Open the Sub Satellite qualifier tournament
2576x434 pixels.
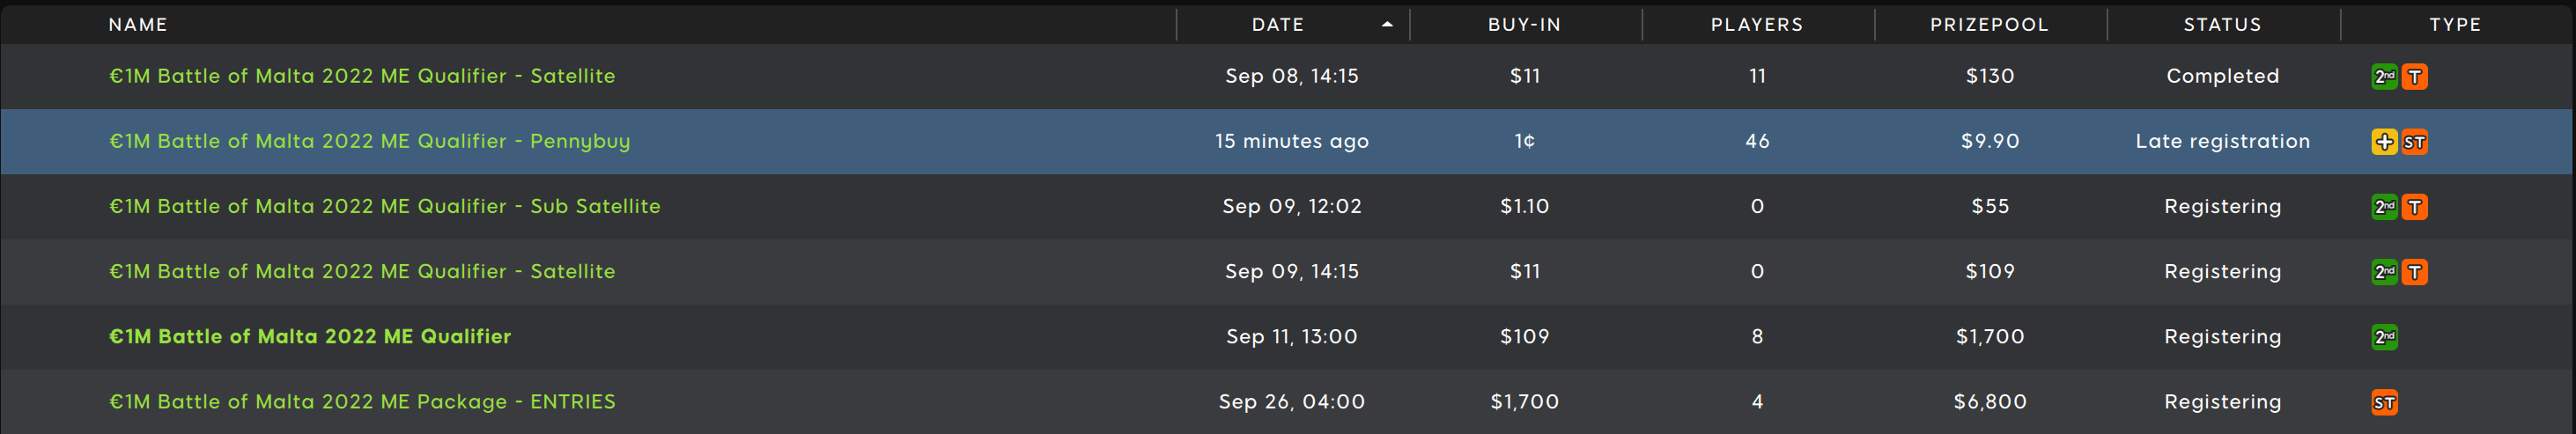[385, 206]
